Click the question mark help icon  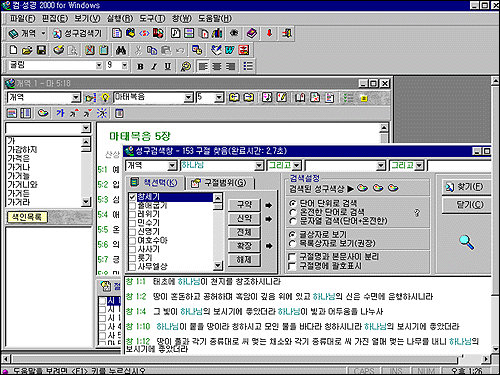pyautogui.click(x=417, y=213)
